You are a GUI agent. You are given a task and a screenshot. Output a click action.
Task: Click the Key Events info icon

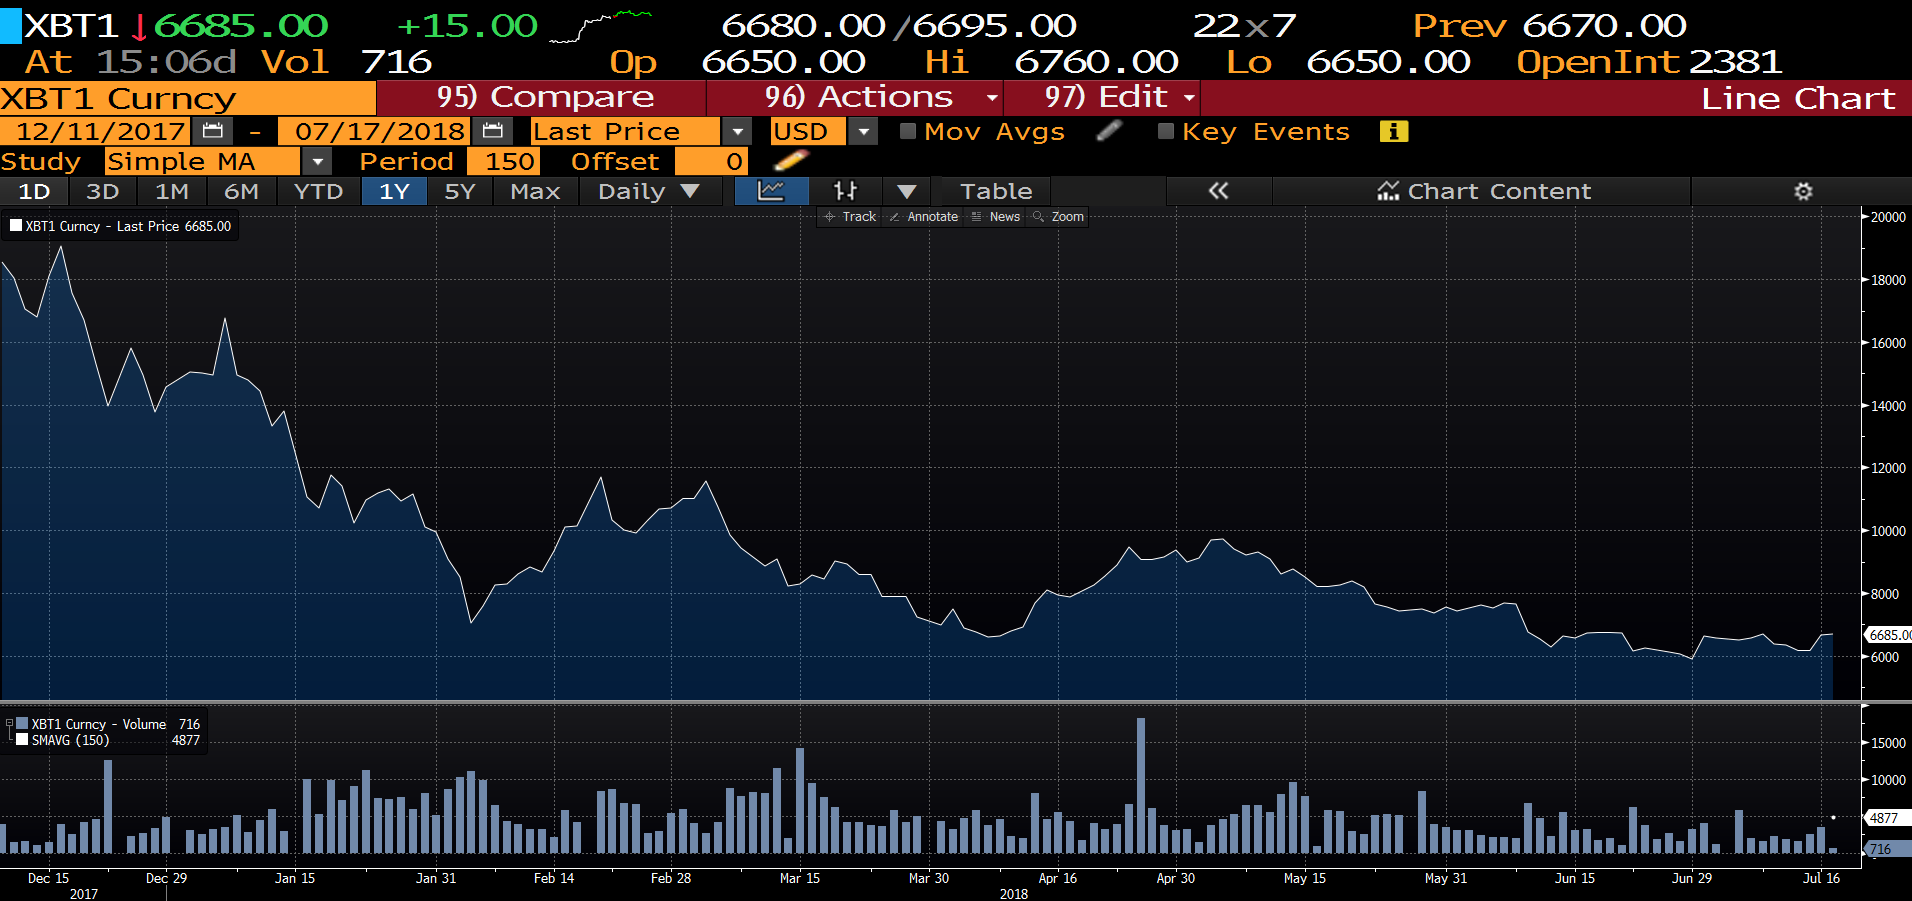click(x=1393, y=131)
